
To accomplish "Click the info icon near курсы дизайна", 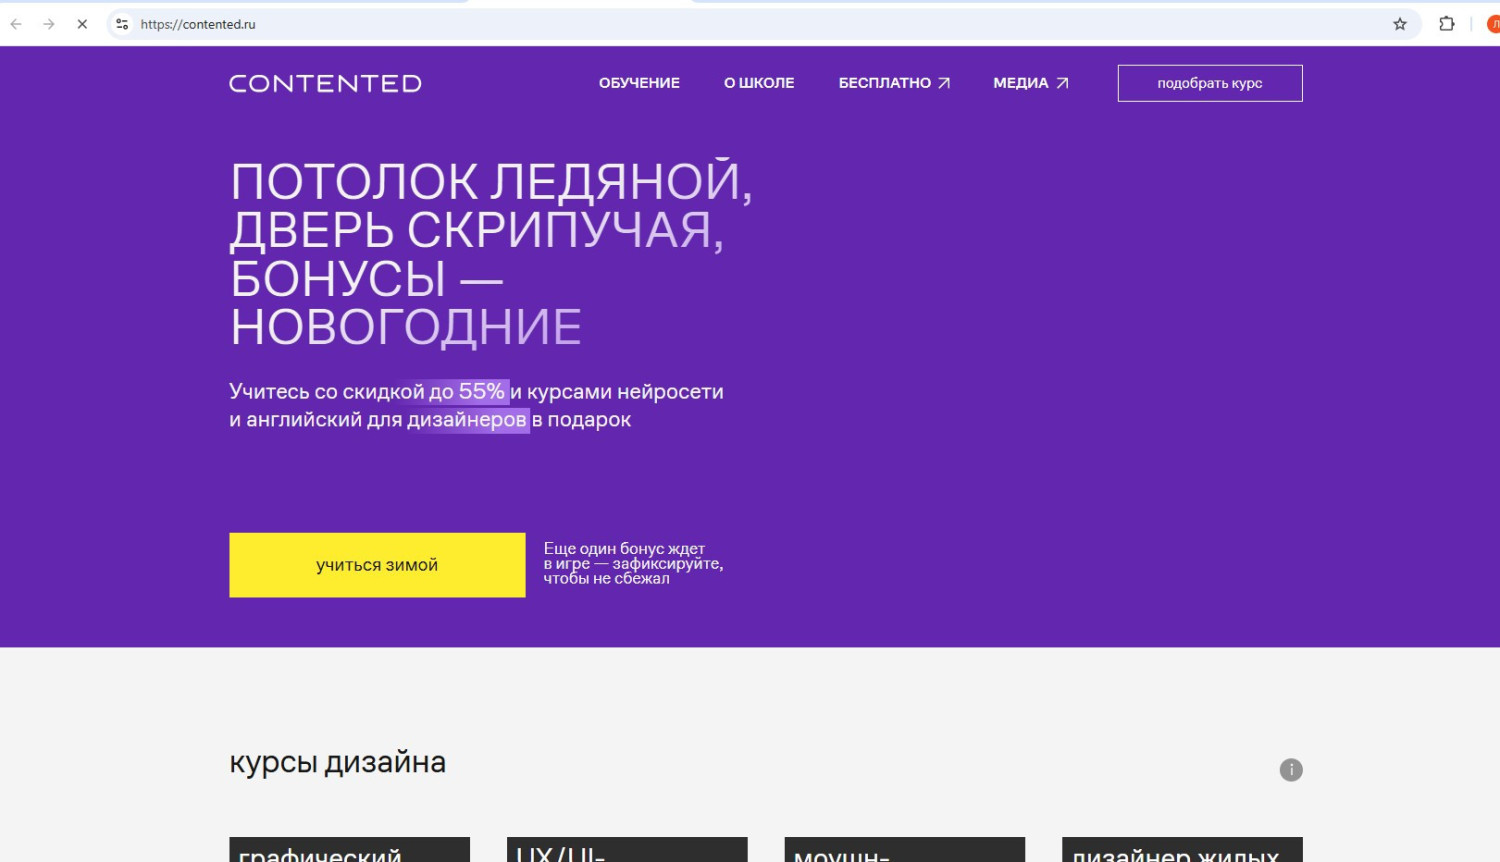I will point(1291,770).
